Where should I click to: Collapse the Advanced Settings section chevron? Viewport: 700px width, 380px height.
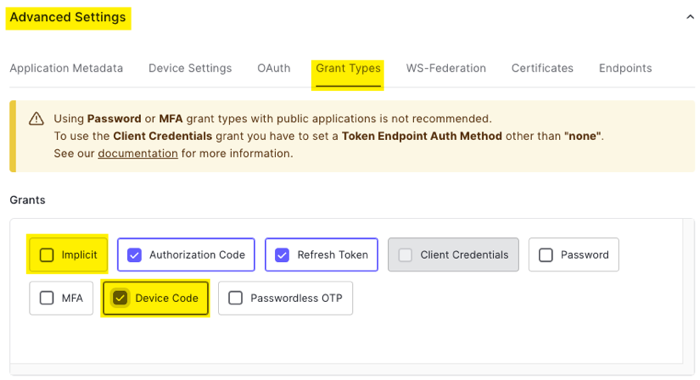[x=690, y=17]
